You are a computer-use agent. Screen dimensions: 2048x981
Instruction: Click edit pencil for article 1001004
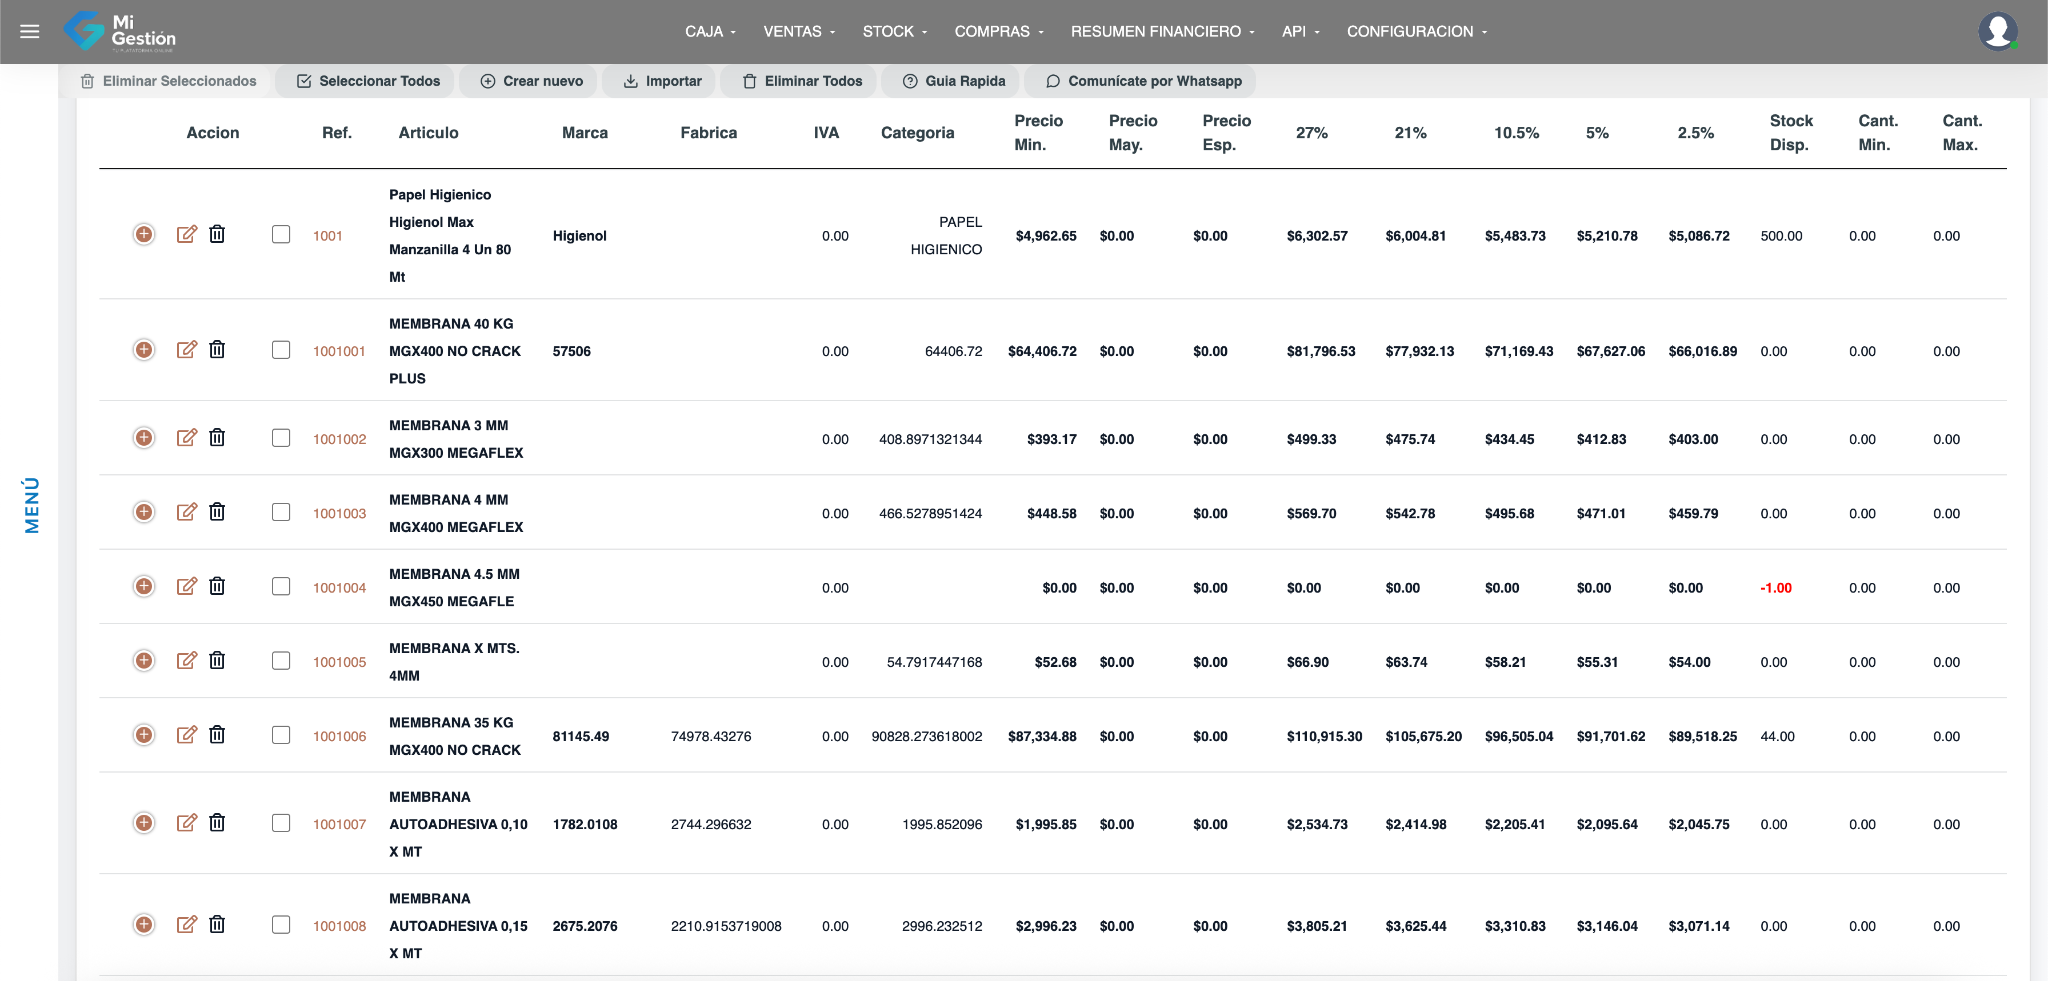point(186,586)
